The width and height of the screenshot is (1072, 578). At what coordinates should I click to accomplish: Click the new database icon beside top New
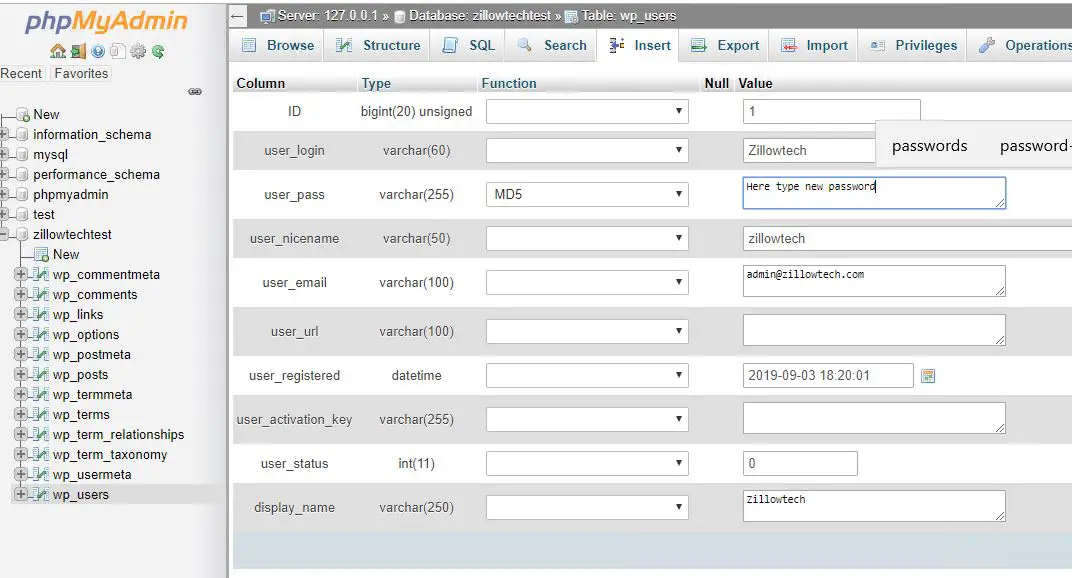23,114
